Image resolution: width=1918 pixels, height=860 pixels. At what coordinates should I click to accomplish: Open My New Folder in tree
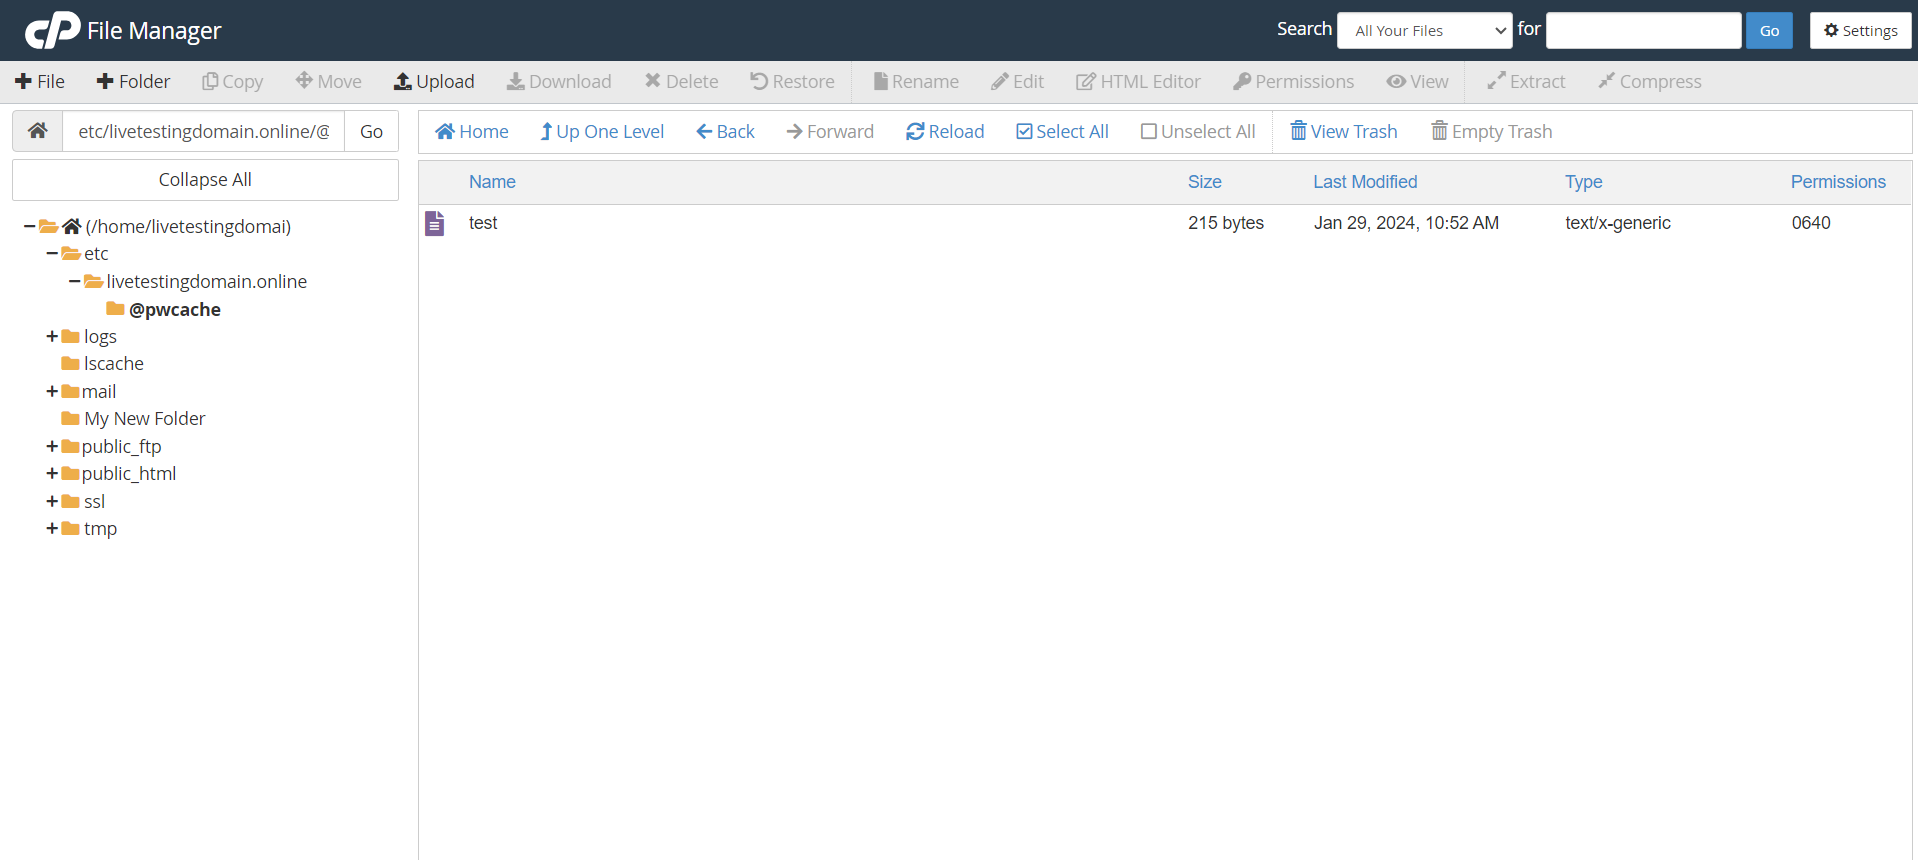point(144,418)
